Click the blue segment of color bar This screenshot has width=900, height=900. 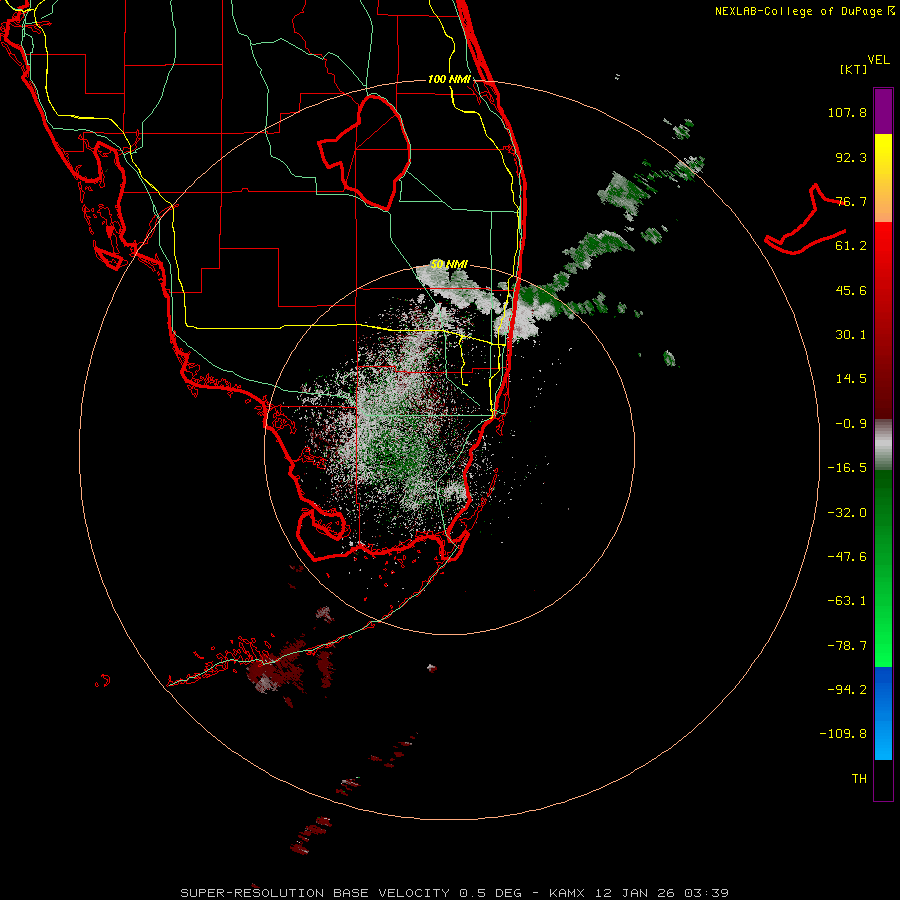pos(883,713)
